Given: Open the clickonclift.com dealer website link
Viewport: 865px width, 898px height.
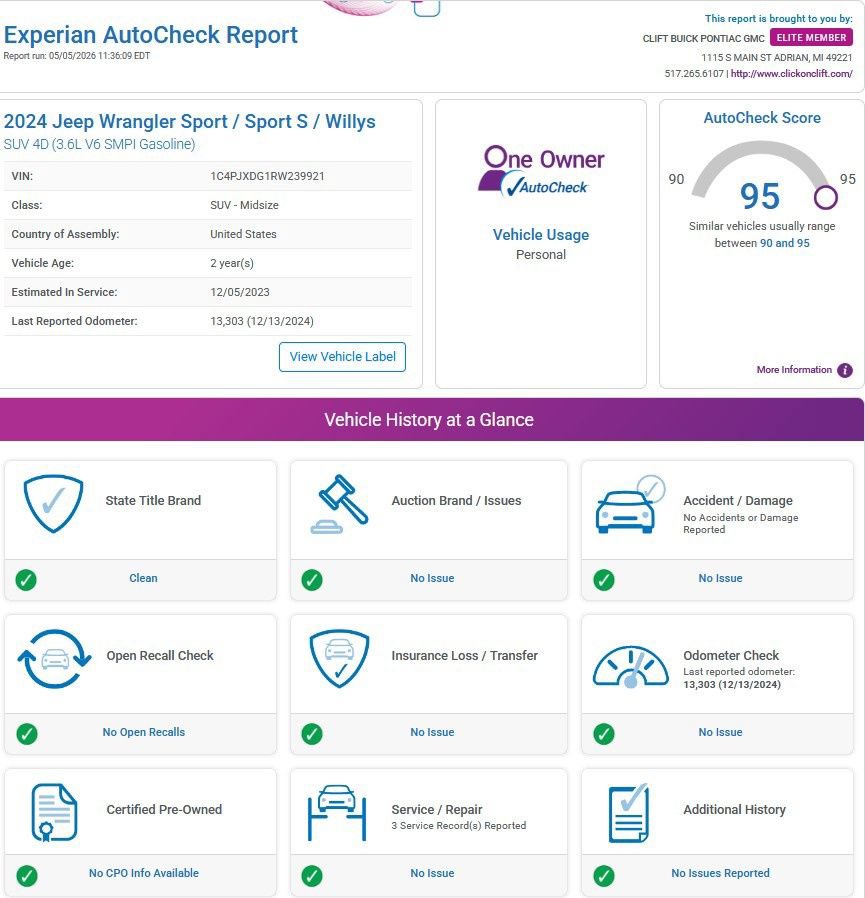Looking at the screenshot, I should pos(791,73).
